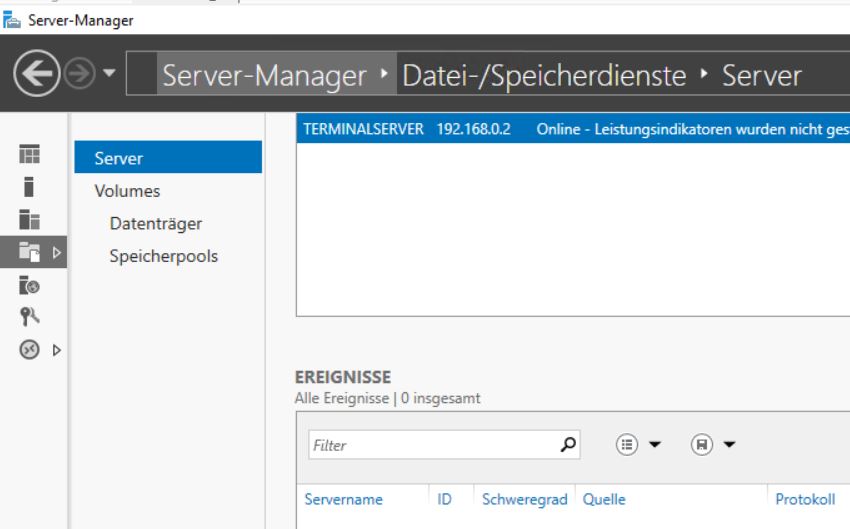
Task: Sort events by Quelle column
Action: (x=604, y=499)
